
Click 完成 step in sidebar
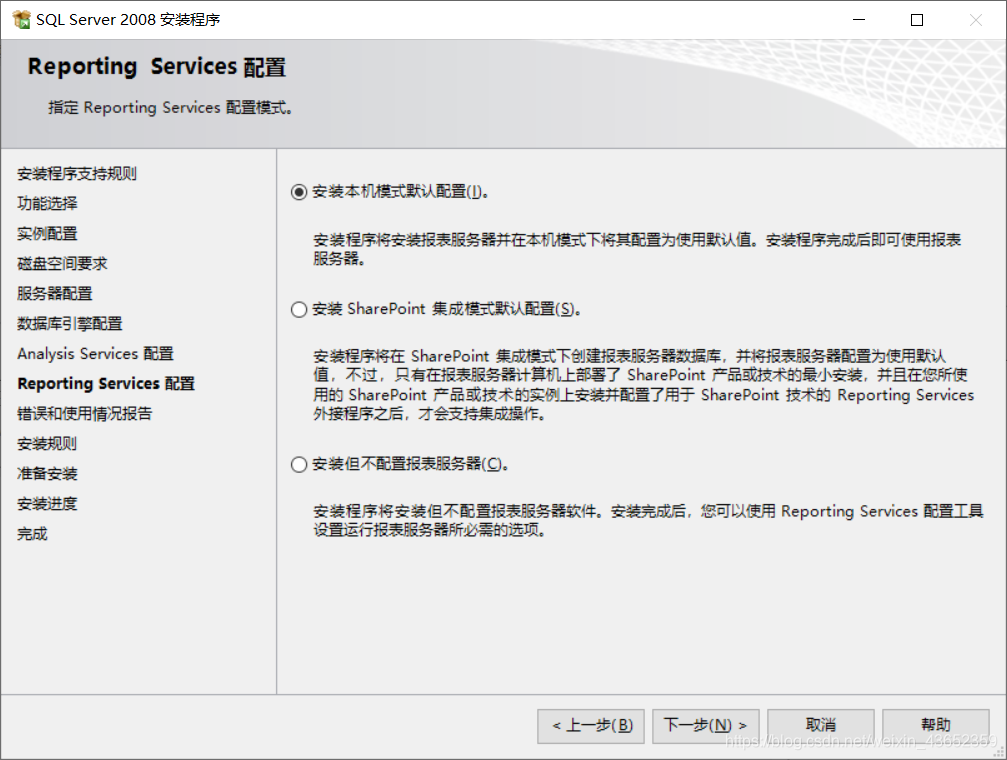[x=32, y=534]
